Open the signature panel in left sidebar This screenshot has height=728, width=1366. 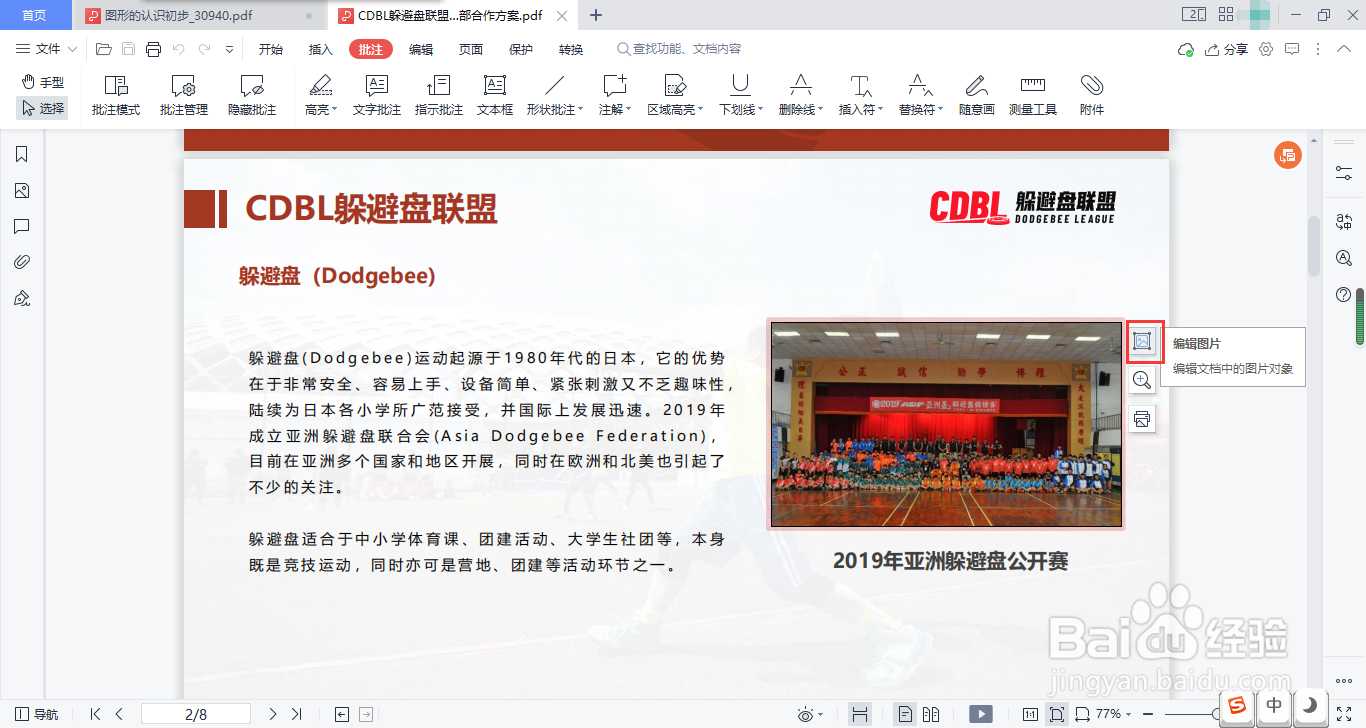coord(21,298)
